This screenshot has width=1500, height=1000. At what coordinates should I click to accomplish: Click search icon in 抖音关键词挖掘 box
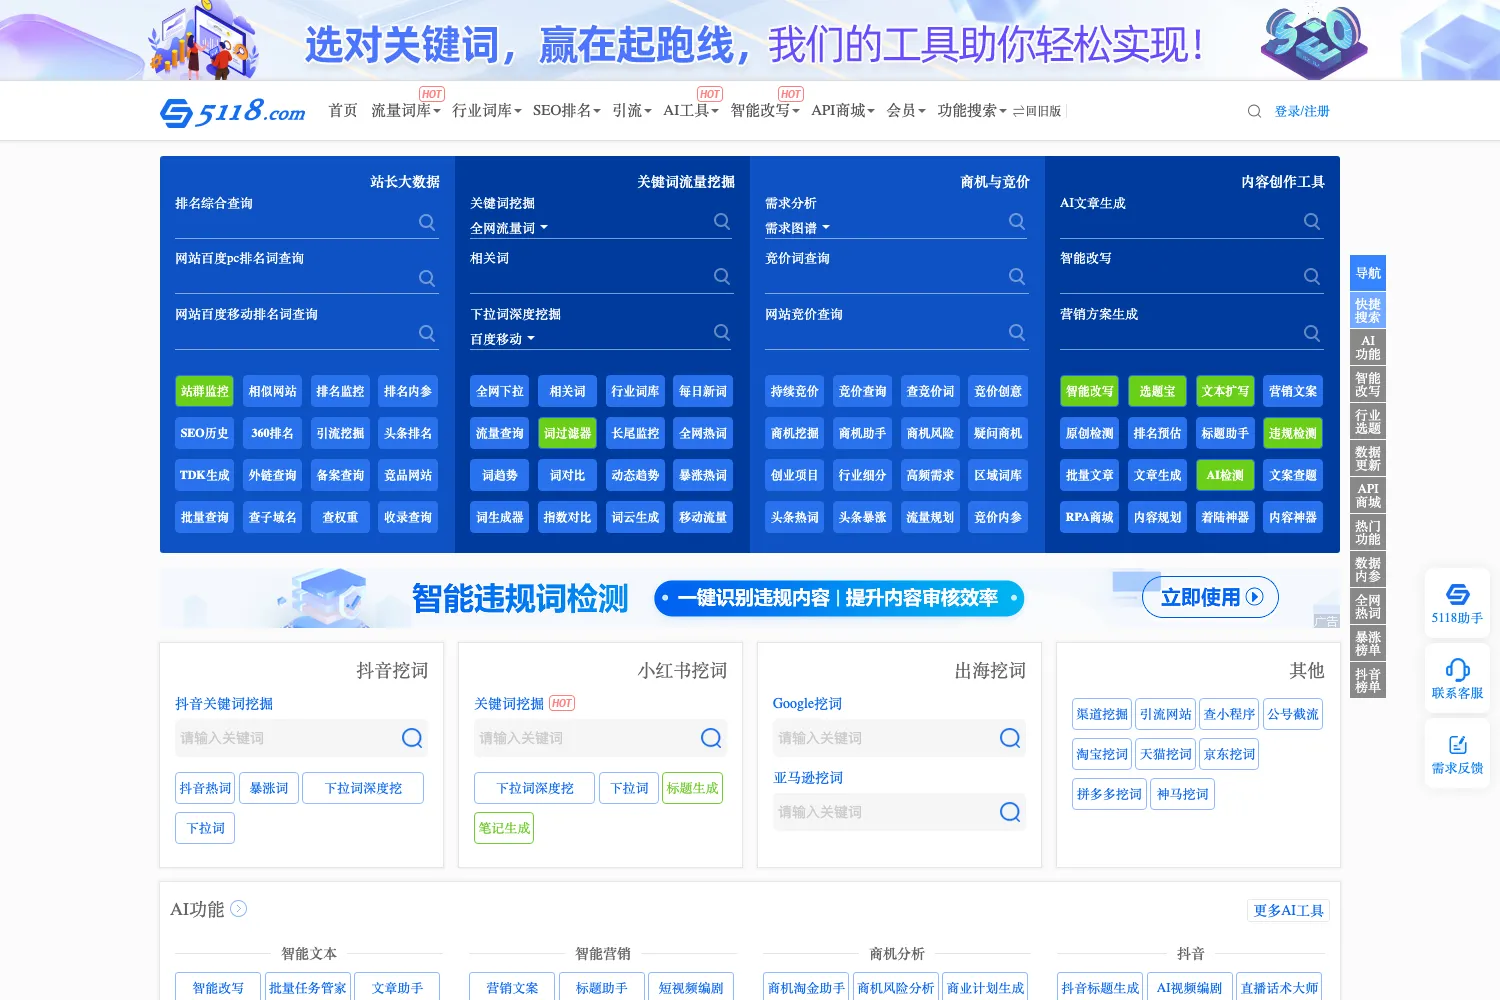pos(412,738)
